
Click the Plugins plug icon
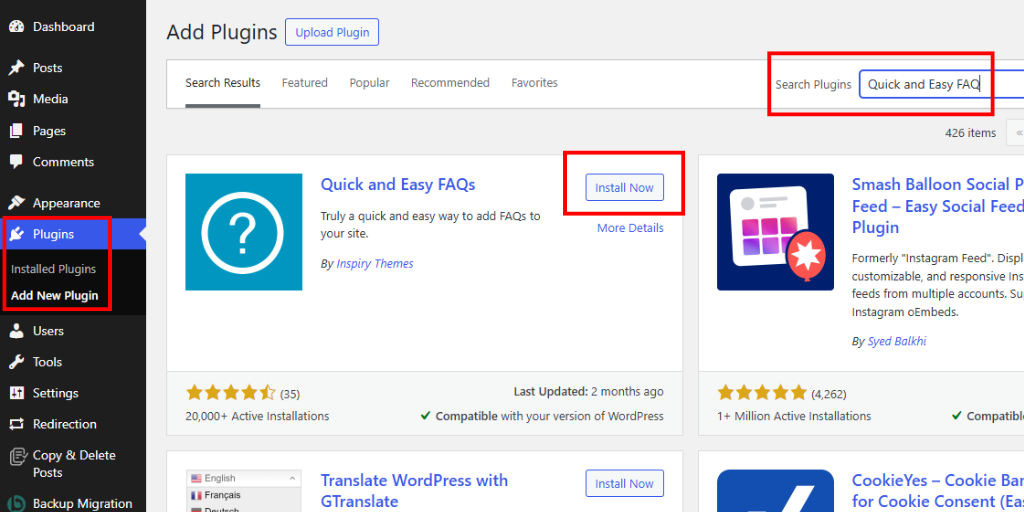[x=16, y=234]
